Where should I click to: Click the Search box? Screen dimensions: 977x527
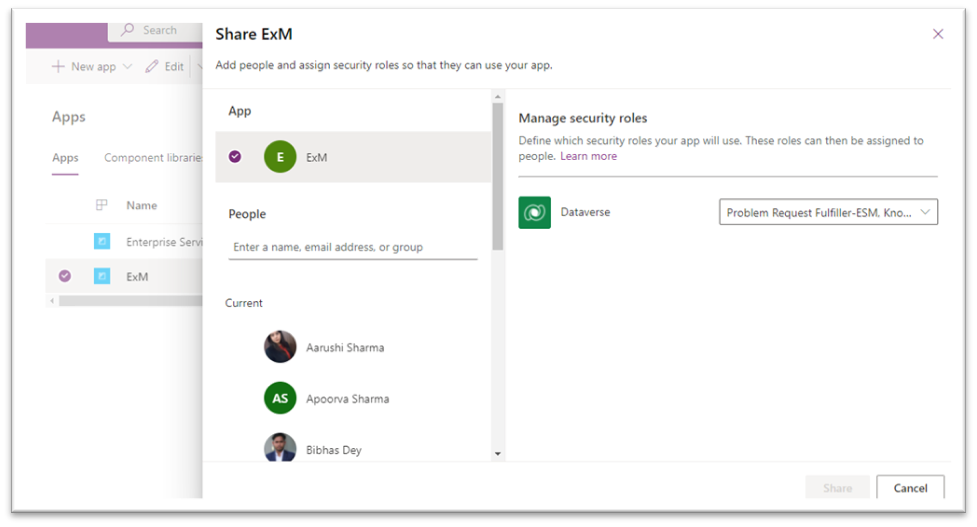(156, 31)
